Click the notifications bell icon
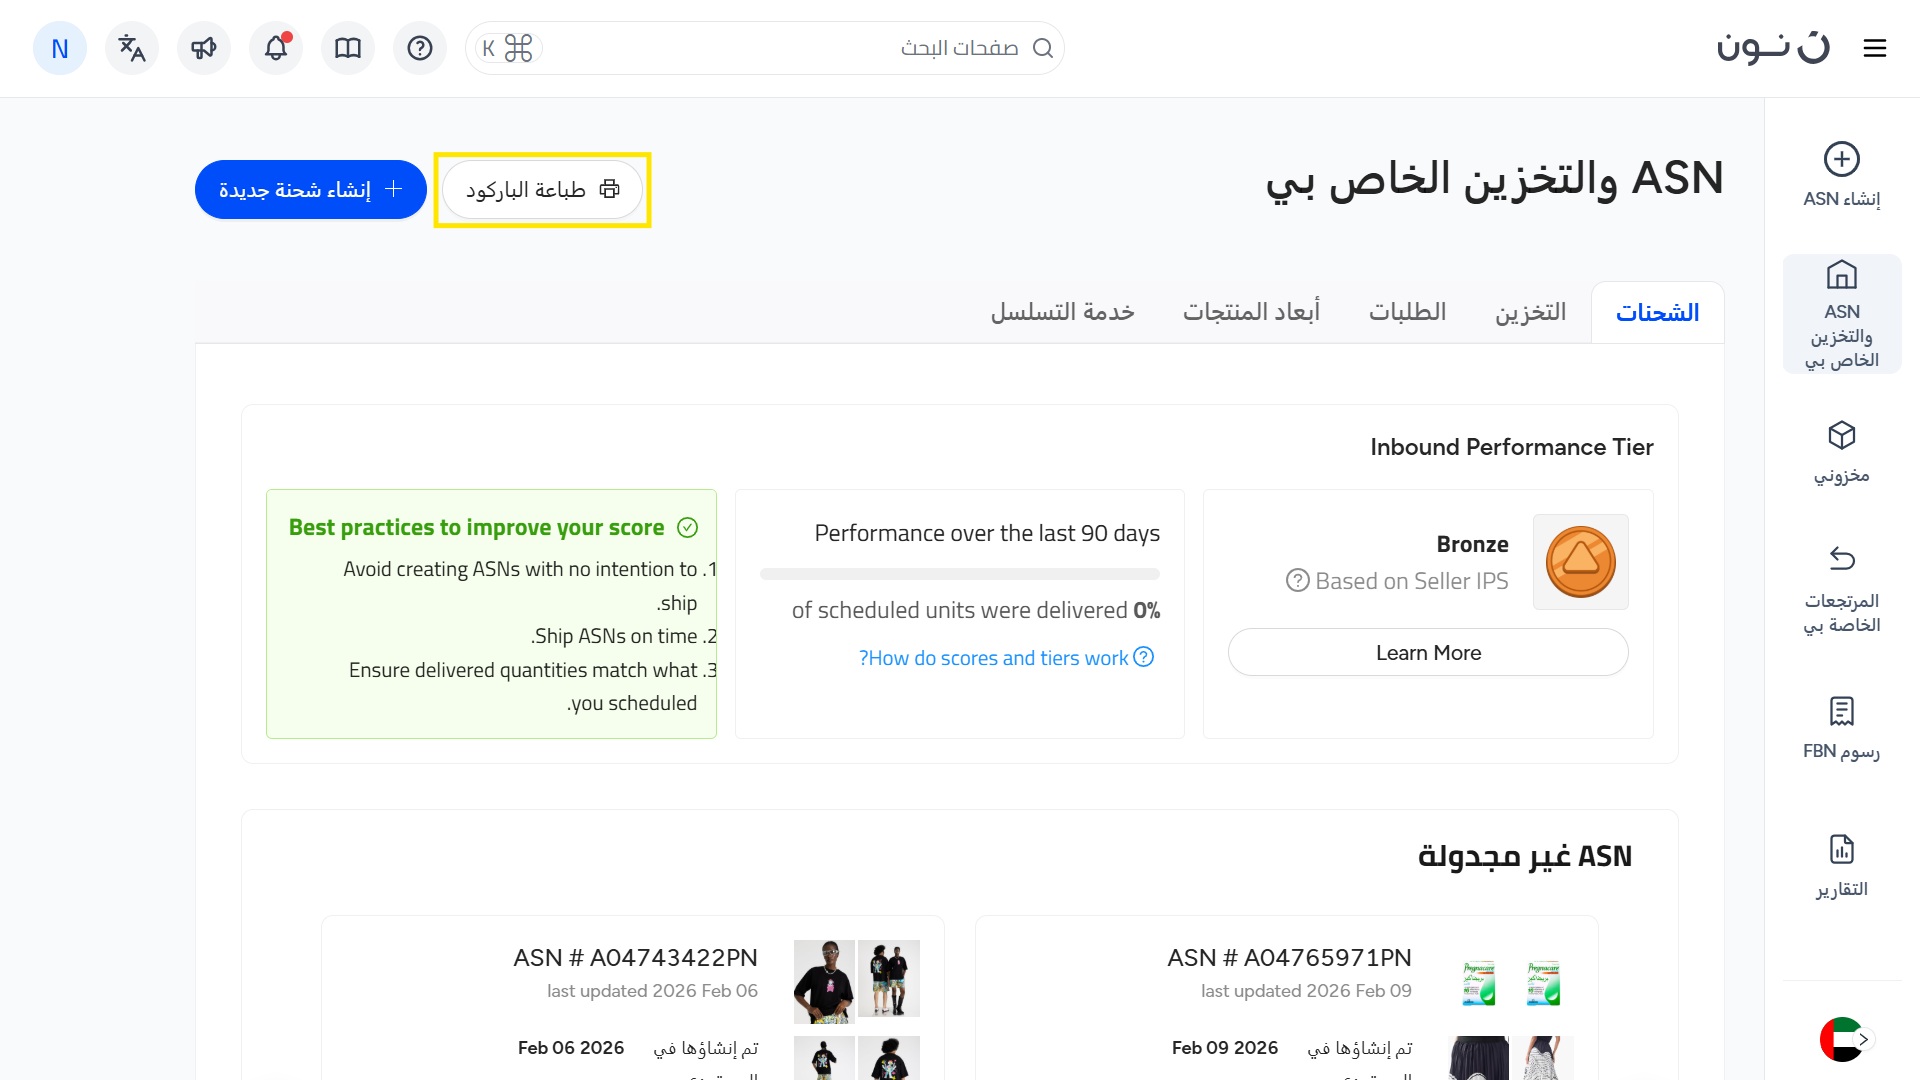Image resolution: width=1920 pixels, height=1080 pixels. pyautogui.click(x=276, y=48)
